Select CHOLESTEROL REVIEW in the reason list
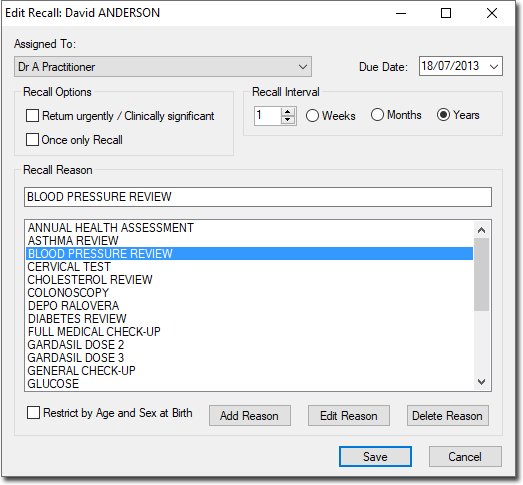The image size is (523, 485). point(249,280)
